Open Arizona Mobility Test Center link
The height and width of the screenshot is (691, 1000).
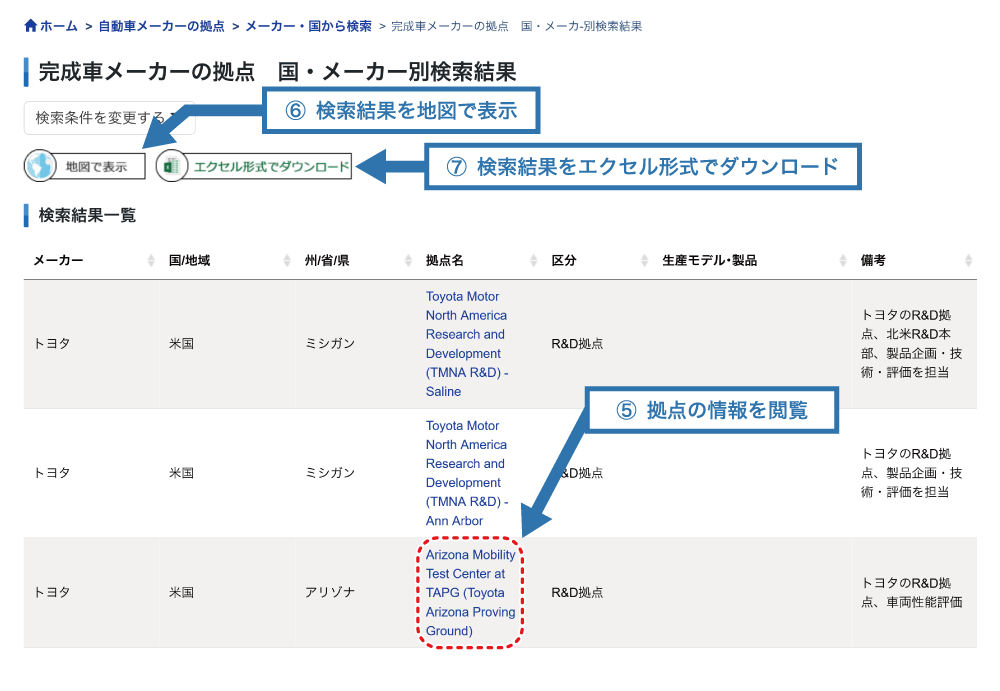pyautogui.click(x=470, y=592)
